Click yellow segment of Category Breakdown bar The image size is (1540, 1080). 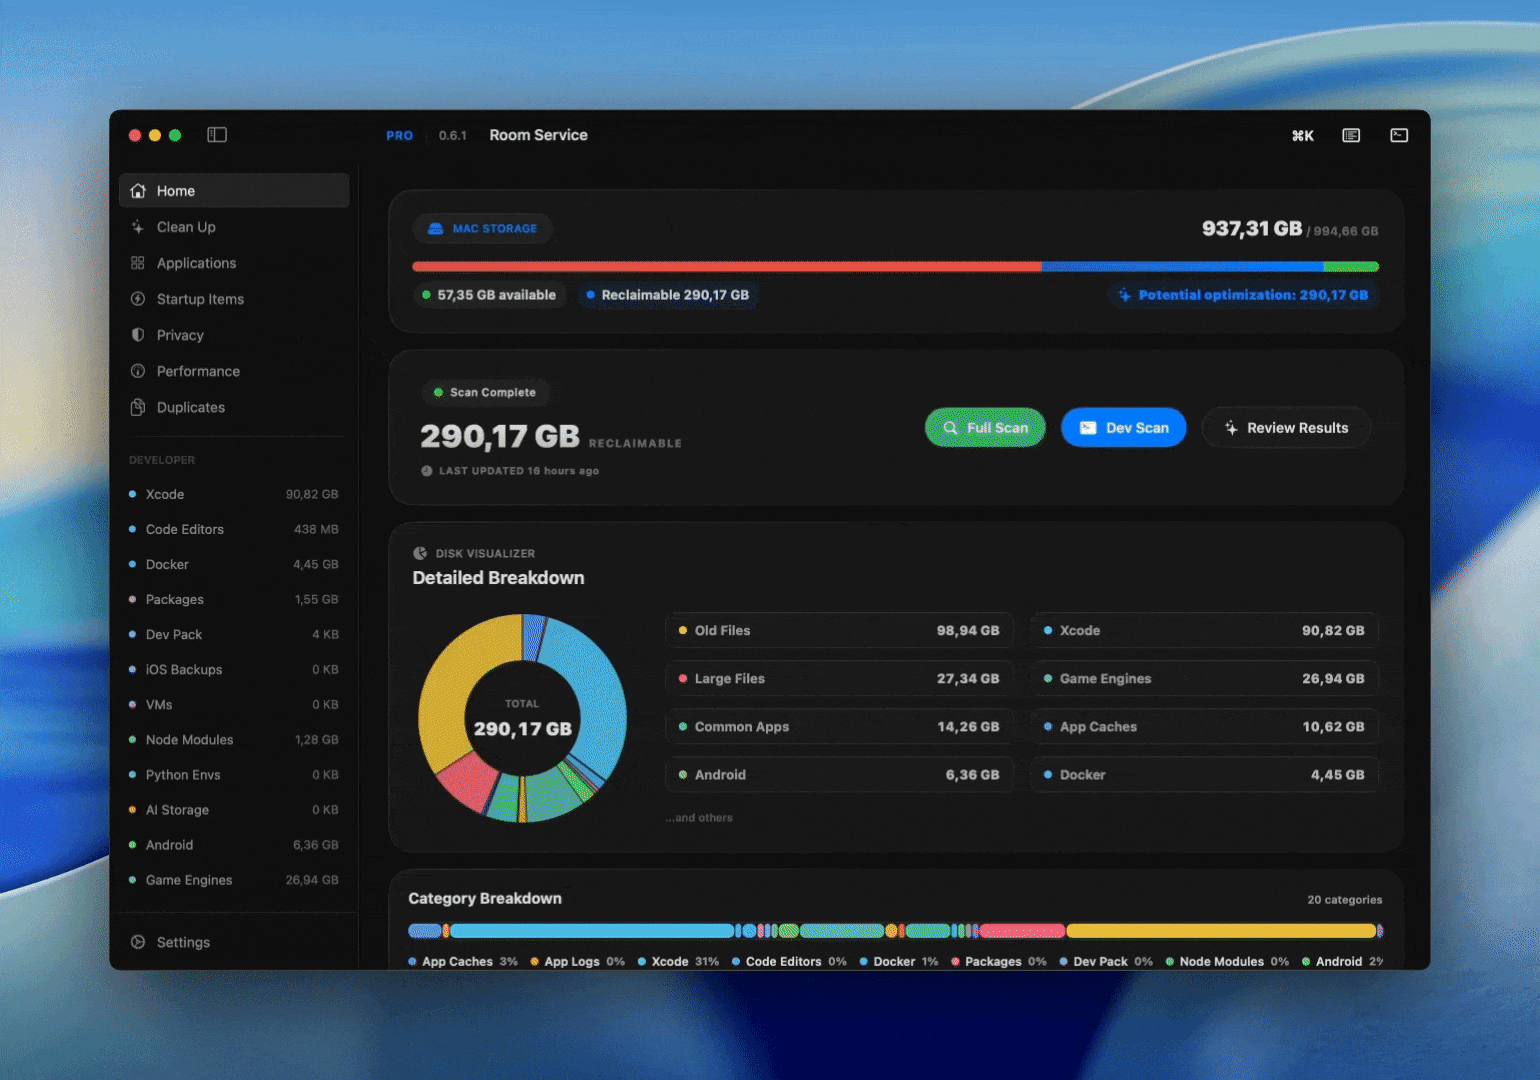pos(1221,931)
